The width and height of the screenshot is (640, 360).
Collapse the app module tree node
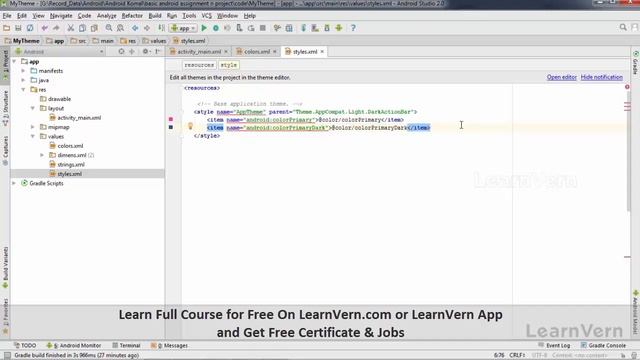point(15,62)
